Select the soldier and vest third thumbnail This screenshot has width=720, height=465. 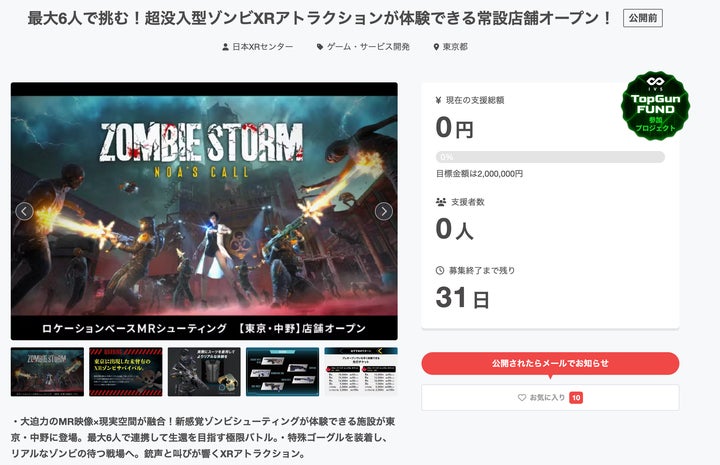[x=204, y=372]
